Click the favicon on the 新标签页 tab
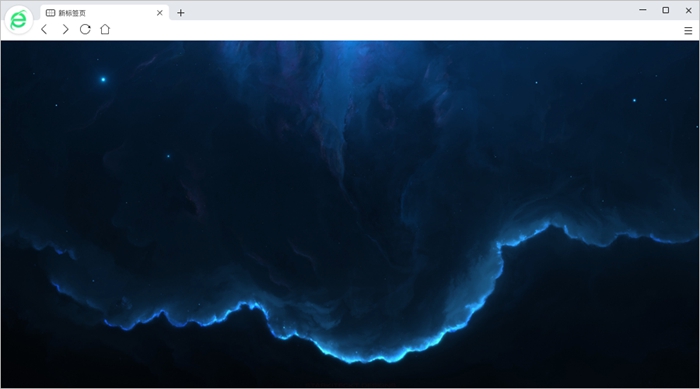This screenshot has width=700, height=389. click(50, 13)
